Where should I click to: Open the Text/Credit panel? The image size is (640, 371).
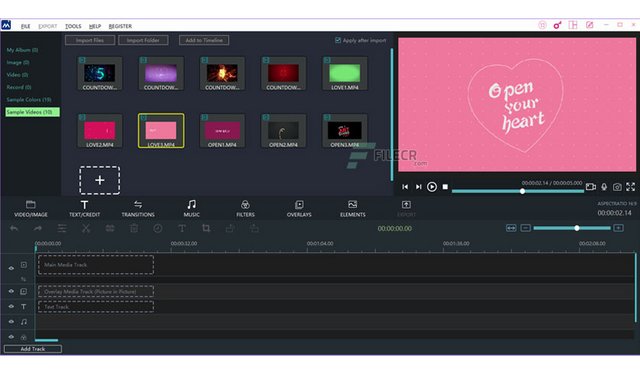(x=84, y=209)
